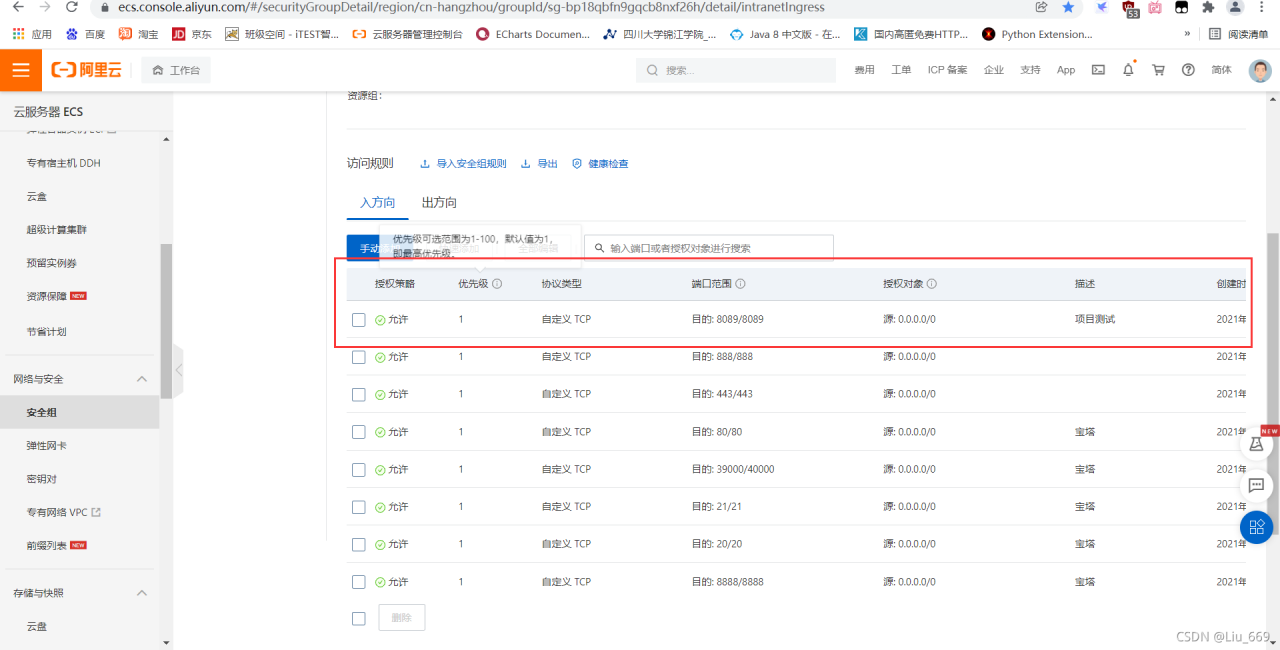Select the checkbox for port 443/443 rule
Image resolution: width=1280 pixels, height=650 pixels.
tap(359, 394)
